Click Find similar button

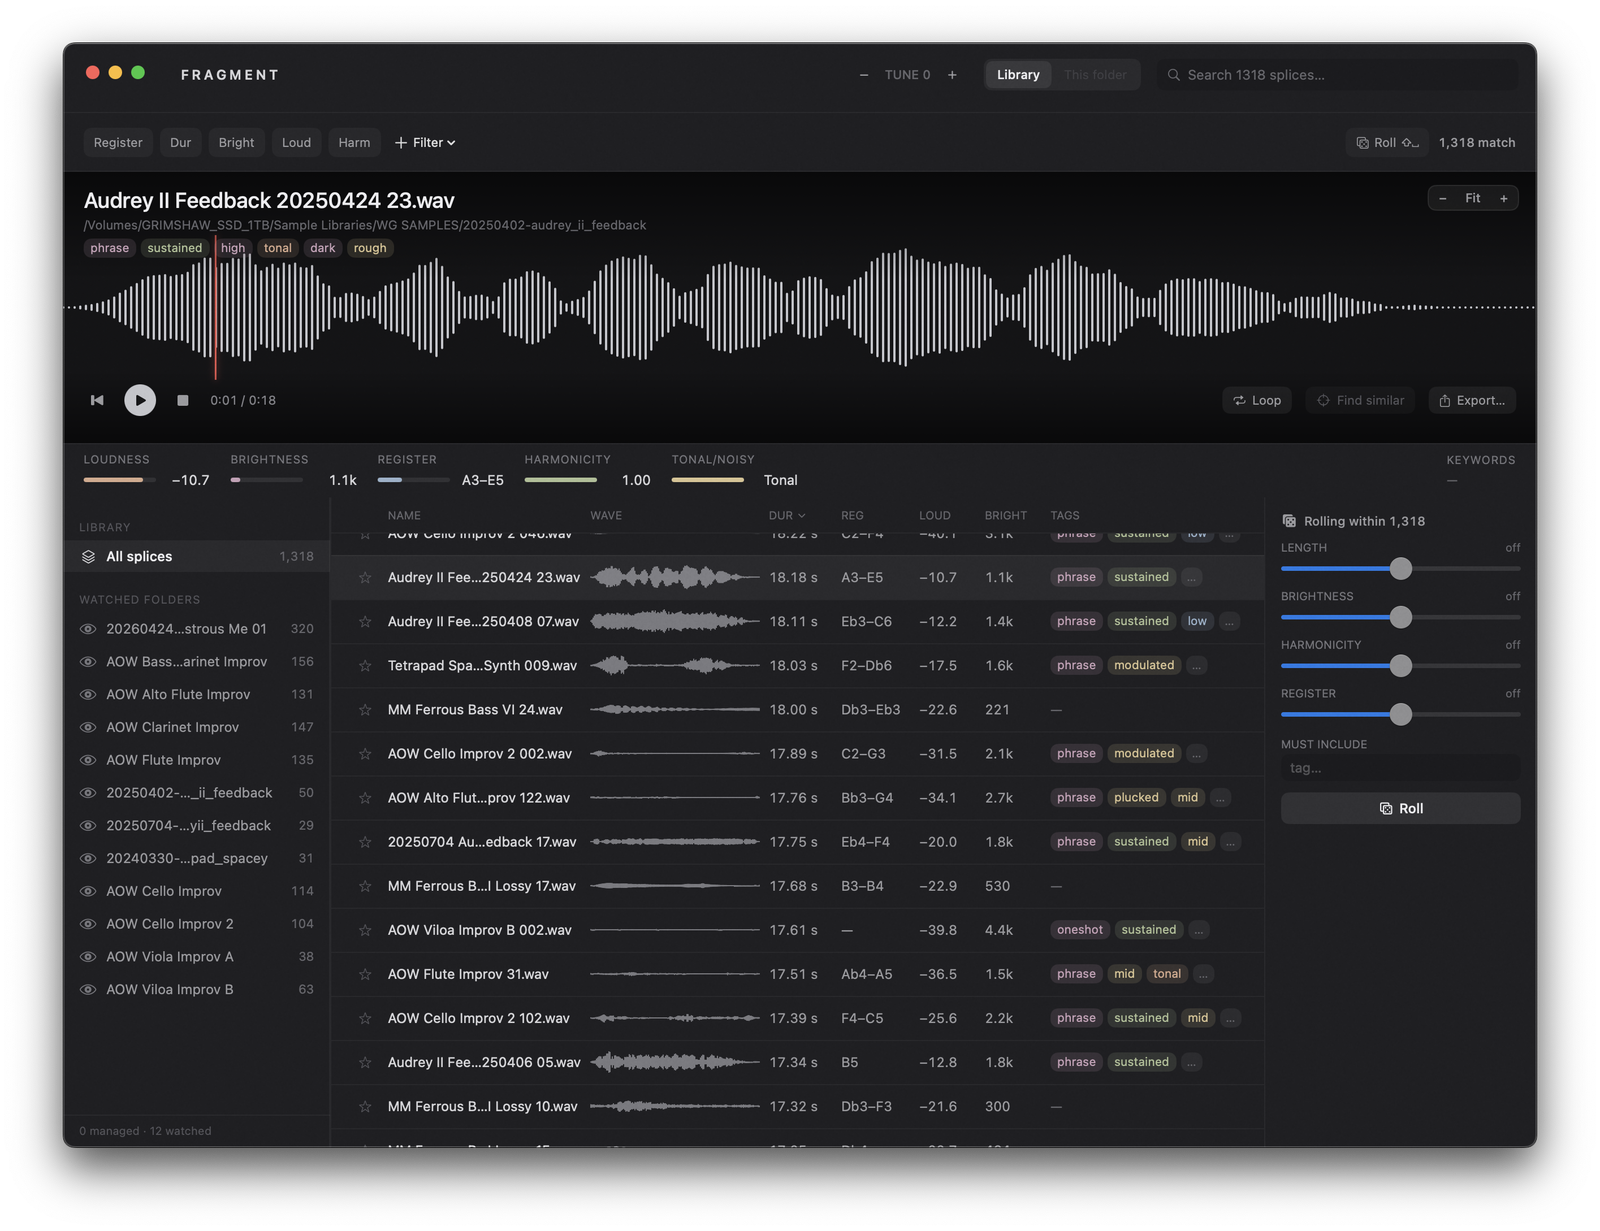(1360, 400)
